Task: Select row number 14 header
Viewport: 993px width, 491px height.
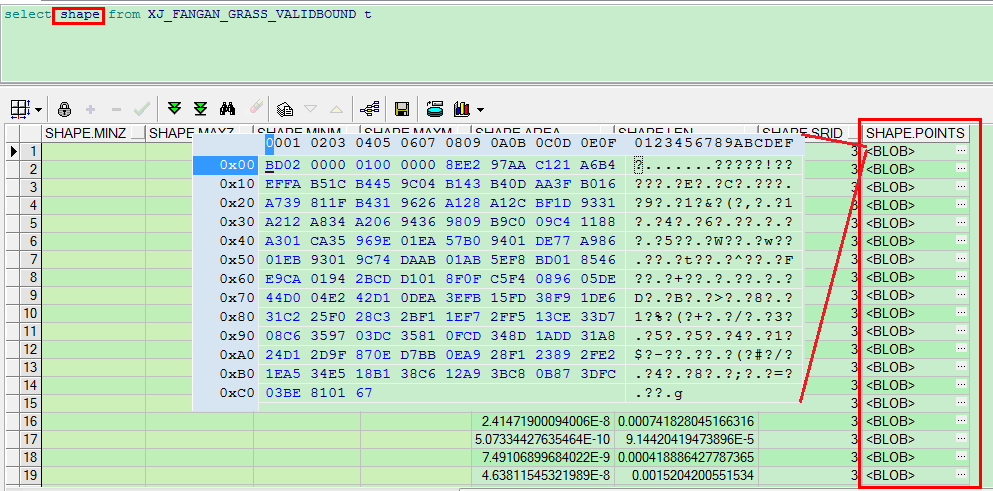Action: [x=31, y=385]
